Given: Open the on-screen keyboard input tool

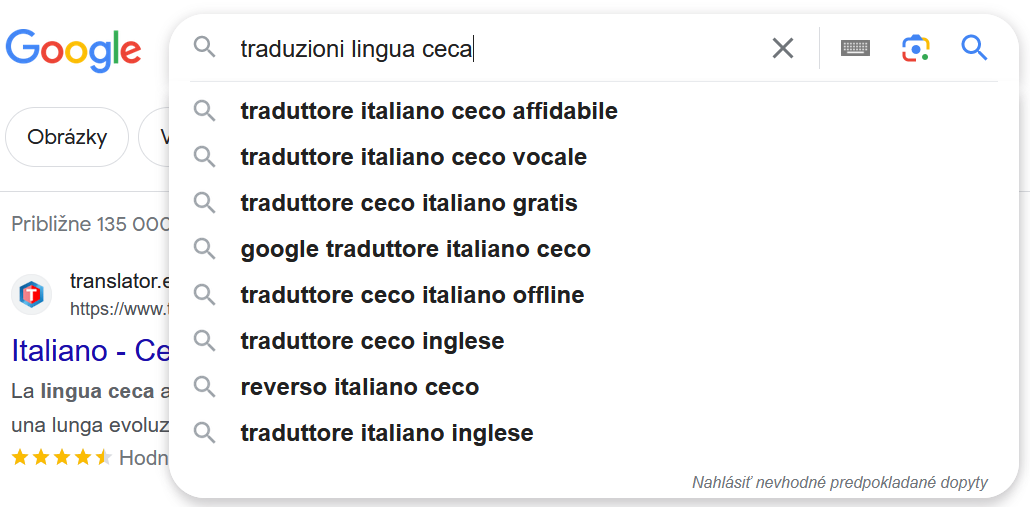Looking at the screenshot, I should pyautogui.click(x=855, y=48).
